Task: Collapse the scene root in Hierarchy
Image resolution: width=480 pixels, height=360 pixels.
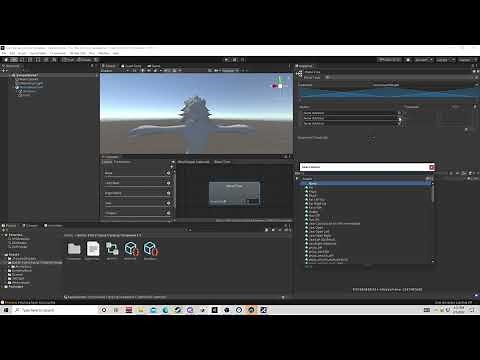Action: point(10,75)
